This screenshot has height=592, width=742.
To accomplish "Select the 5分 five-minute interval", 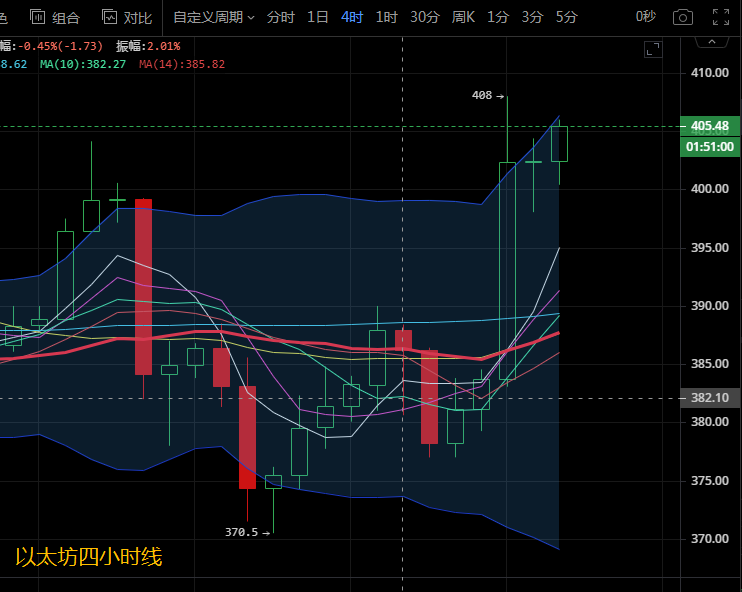I will point(566,17).
